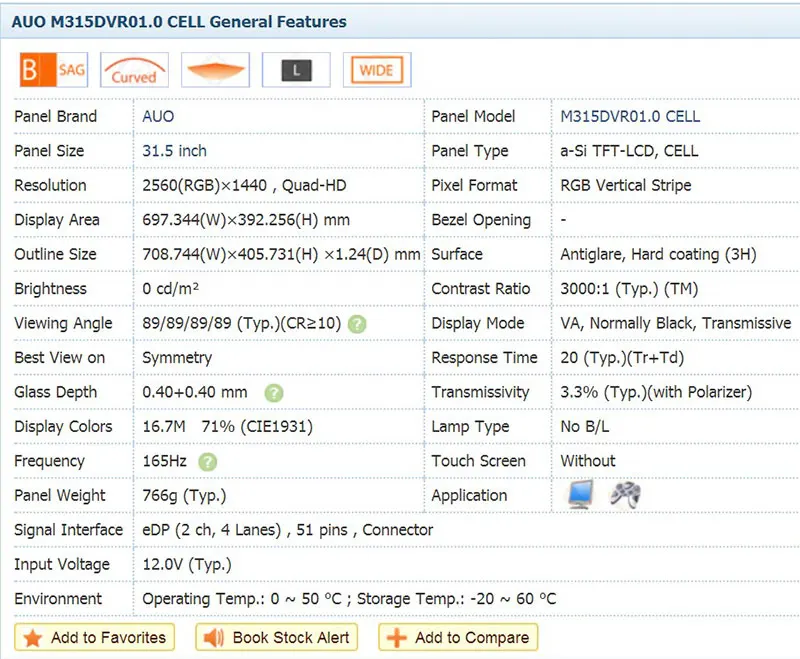Click the input voltage value 12.0V (Typ.)

(x=187, y=565)
